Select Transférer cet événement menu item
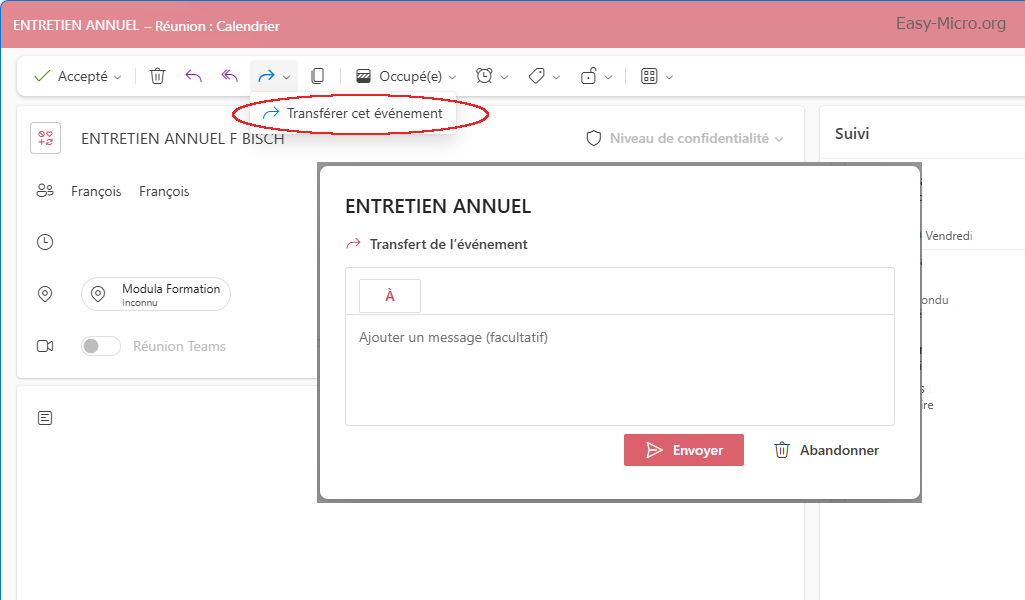This screenshot has height=600, width=1025. pyautogui.click(x=364, y=114)
